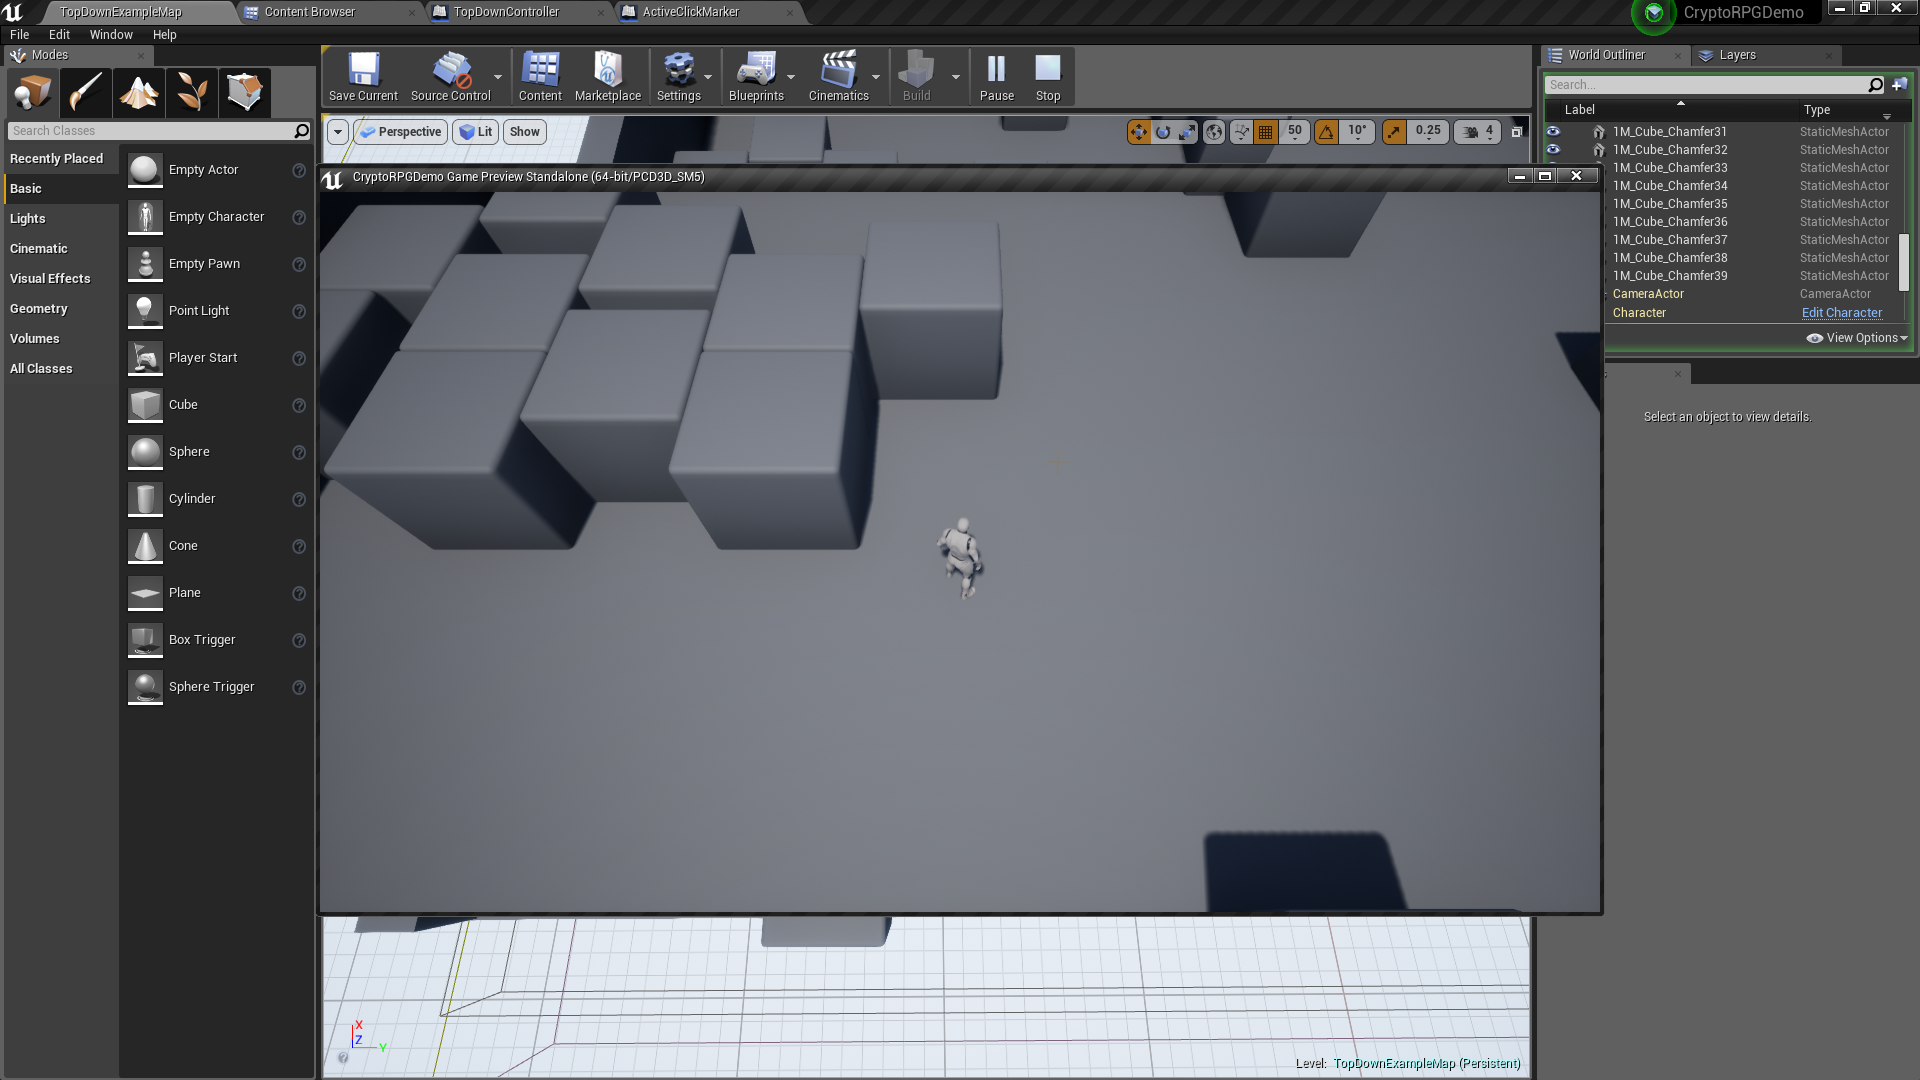This screenshot has height=1080, width=1920.
Task: Toggle surface snapping icon
Action: click(x=1241, y=132)
